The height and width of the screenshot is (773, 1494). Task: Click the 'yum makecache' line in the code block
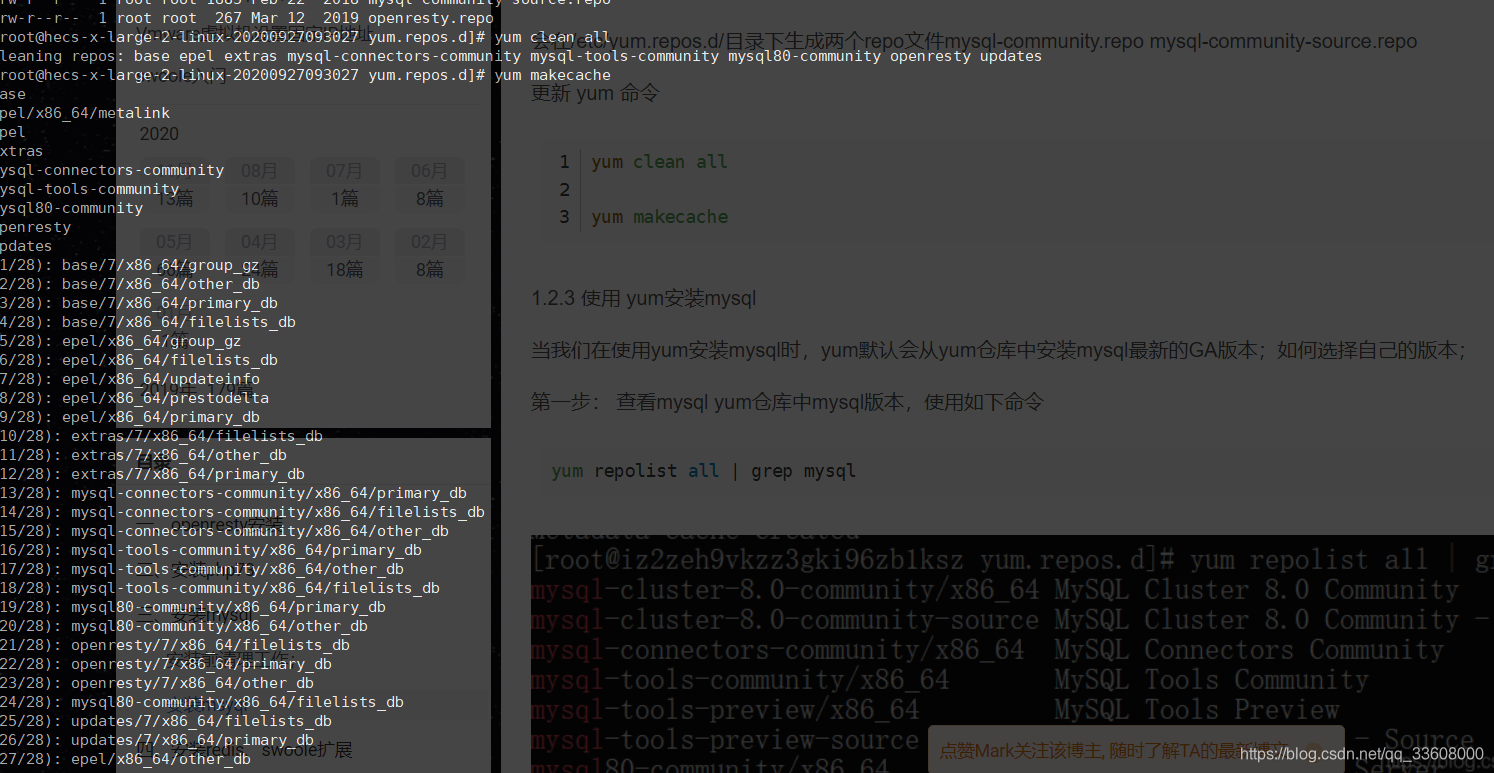point(660,217)
